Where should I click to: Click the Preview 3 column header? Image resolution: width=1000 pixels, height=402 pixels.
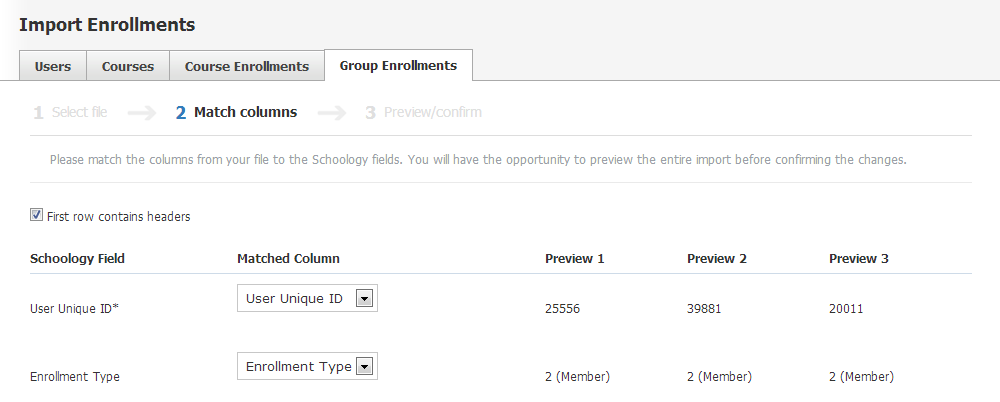[x=858, y=258]
